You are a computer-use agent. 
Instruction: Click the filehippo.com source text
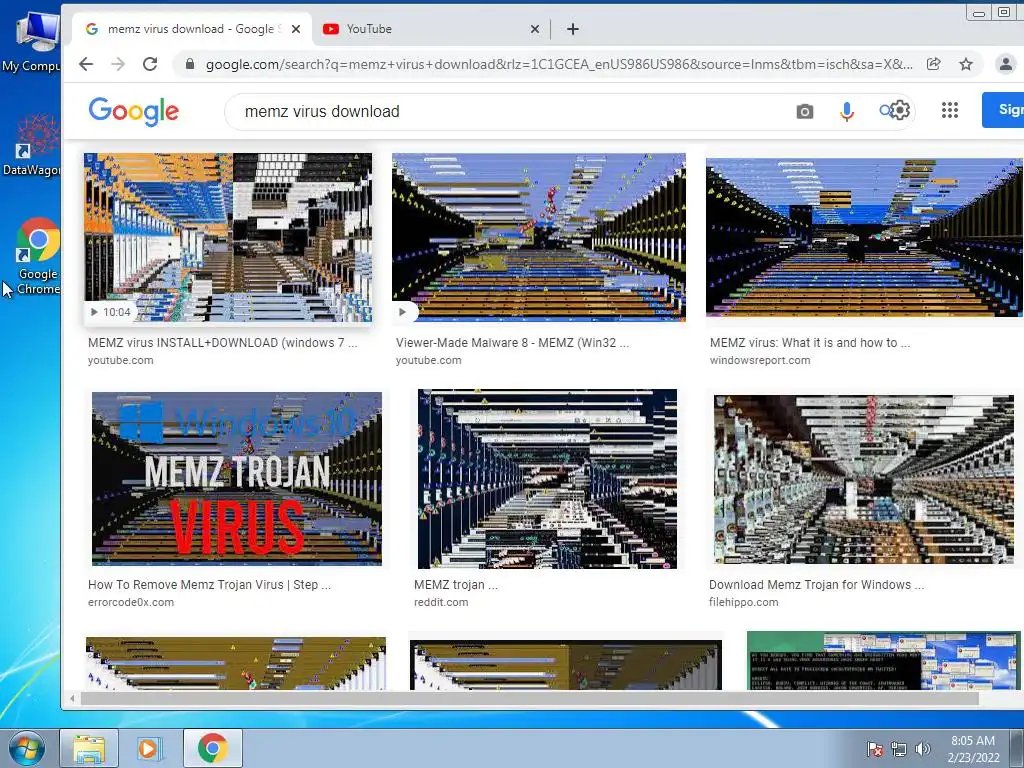click(744, 602)
